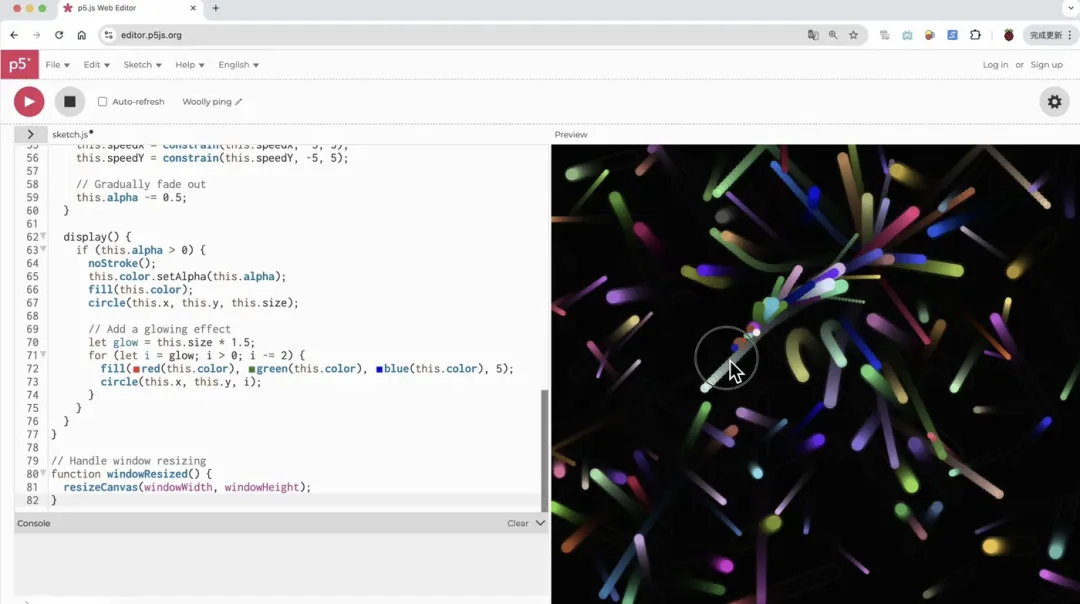
Task: Expand the English language dropdown
Action: 238,64
